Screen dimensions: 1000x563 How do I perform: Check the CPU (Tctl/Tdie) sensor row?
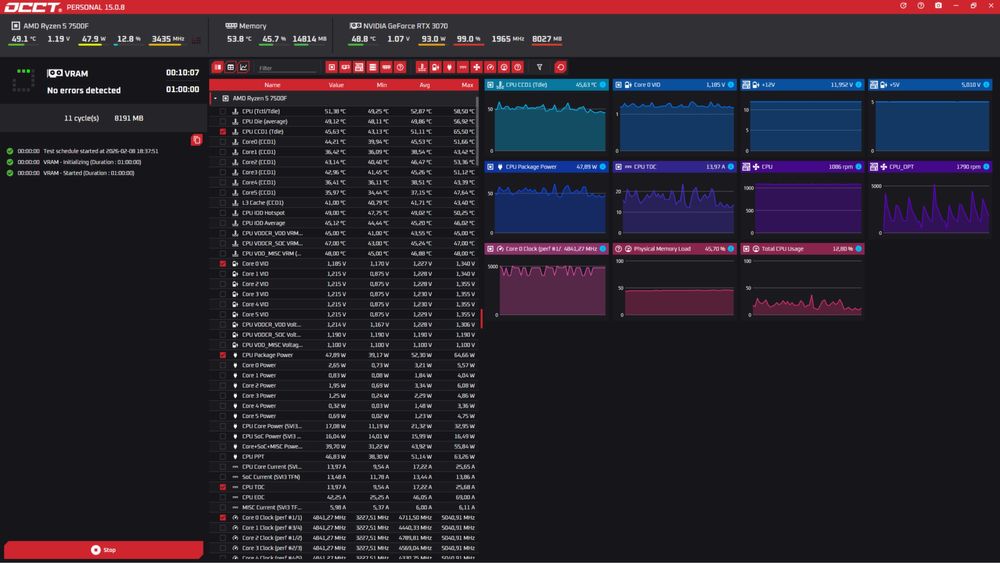pyautogui.click(x=223, y=111)
